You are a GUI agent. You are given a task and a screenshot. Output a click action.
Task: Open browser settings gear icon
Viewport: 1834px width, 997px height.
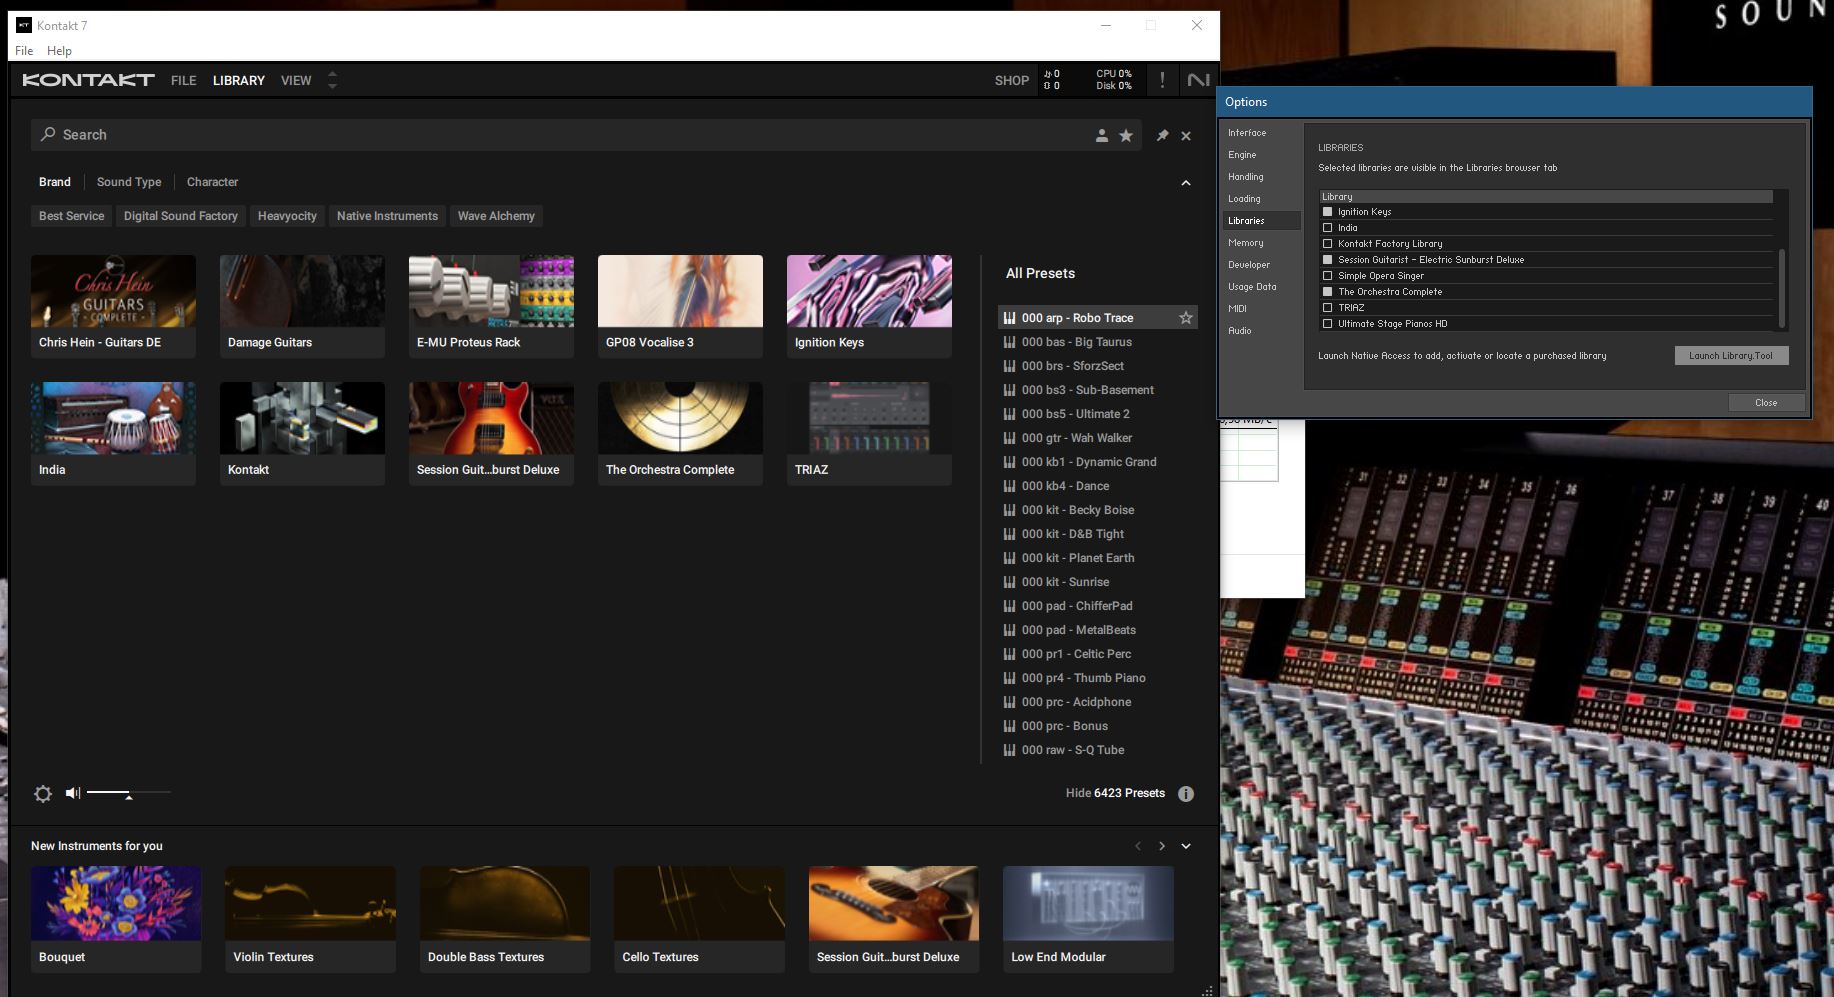coord(43,793)
